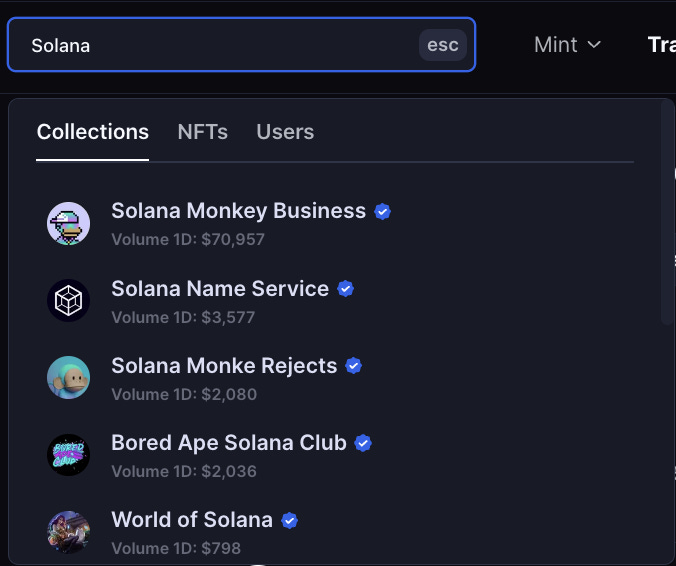Screen dimensions: 676x566
Task: Click verified badge beside Solana Monke Rejects
Action: 354,366
